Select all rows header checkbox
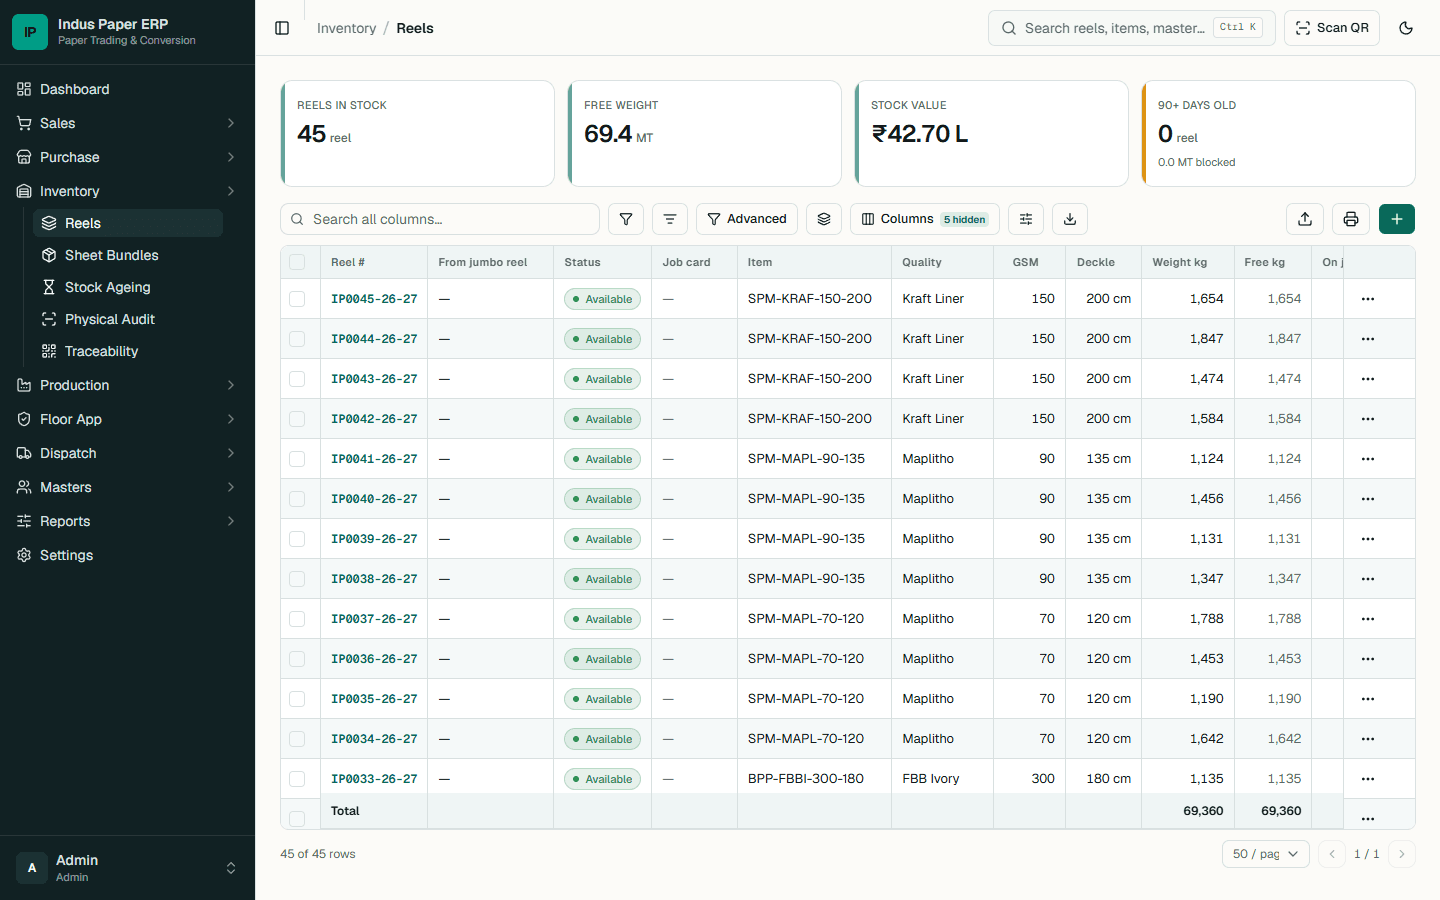This screenshot has height=900, width=1440. [x=297, y=262]
